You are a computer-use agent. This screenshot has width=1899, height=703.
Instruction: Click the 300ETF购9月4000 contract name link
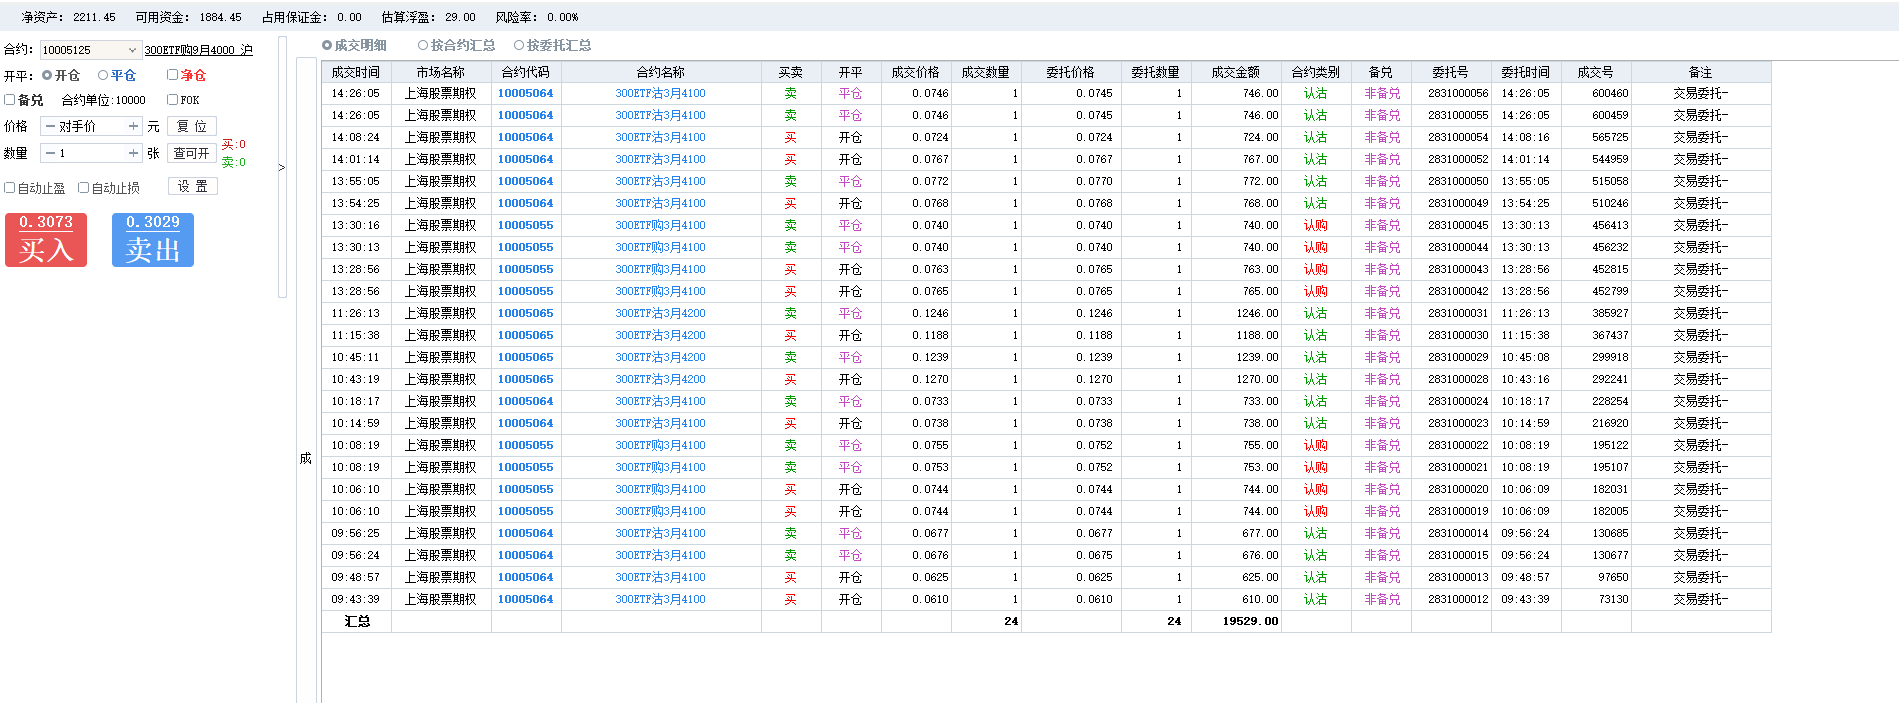pyautogui.click(x=198, y=50)
